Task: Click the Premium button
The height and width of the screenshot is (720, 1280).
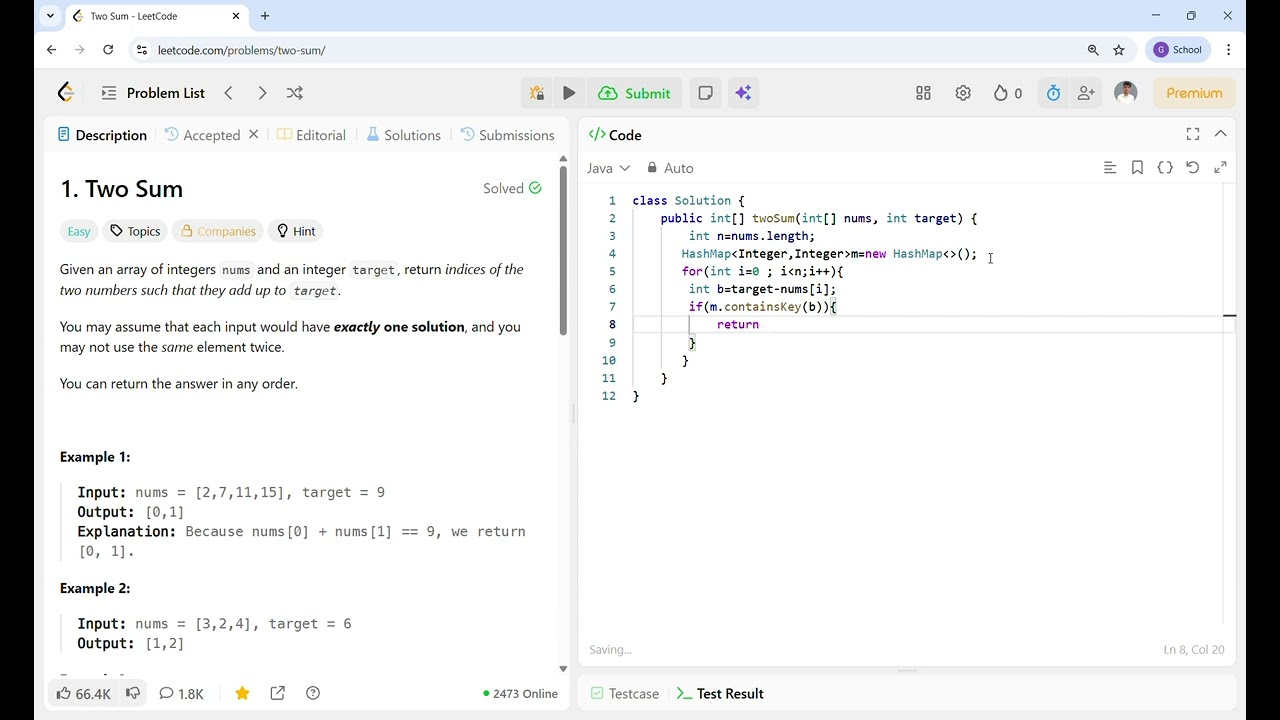Action: click(x=1194, y=93)
